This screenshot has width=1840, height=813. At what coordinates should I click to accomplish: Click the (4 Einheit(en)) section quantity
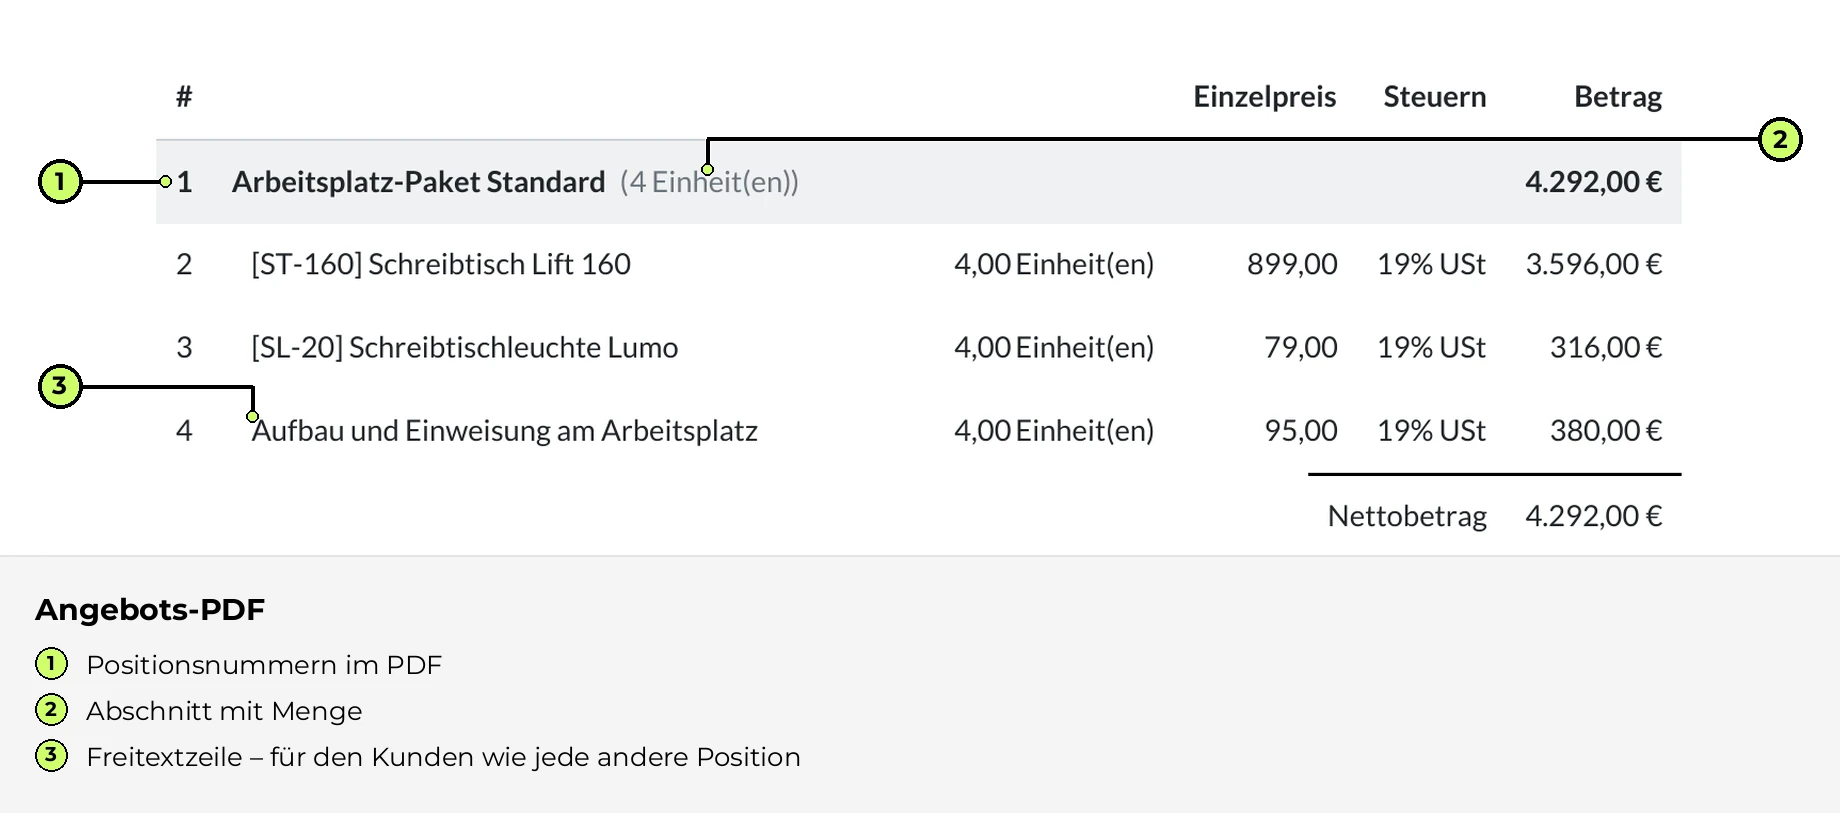(x=709, y=182)
